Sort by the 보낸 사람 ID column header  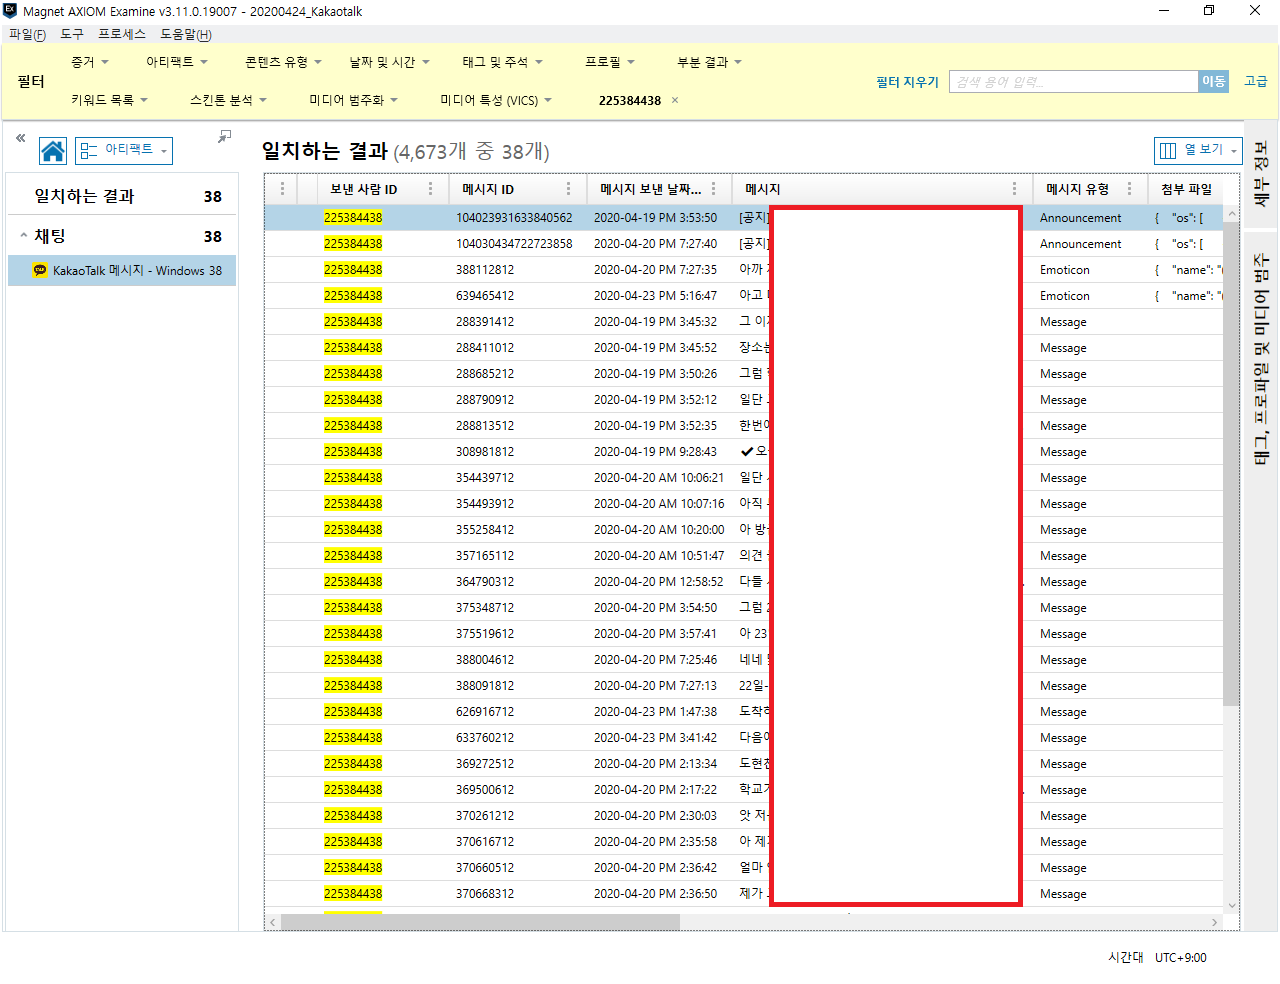363,189
